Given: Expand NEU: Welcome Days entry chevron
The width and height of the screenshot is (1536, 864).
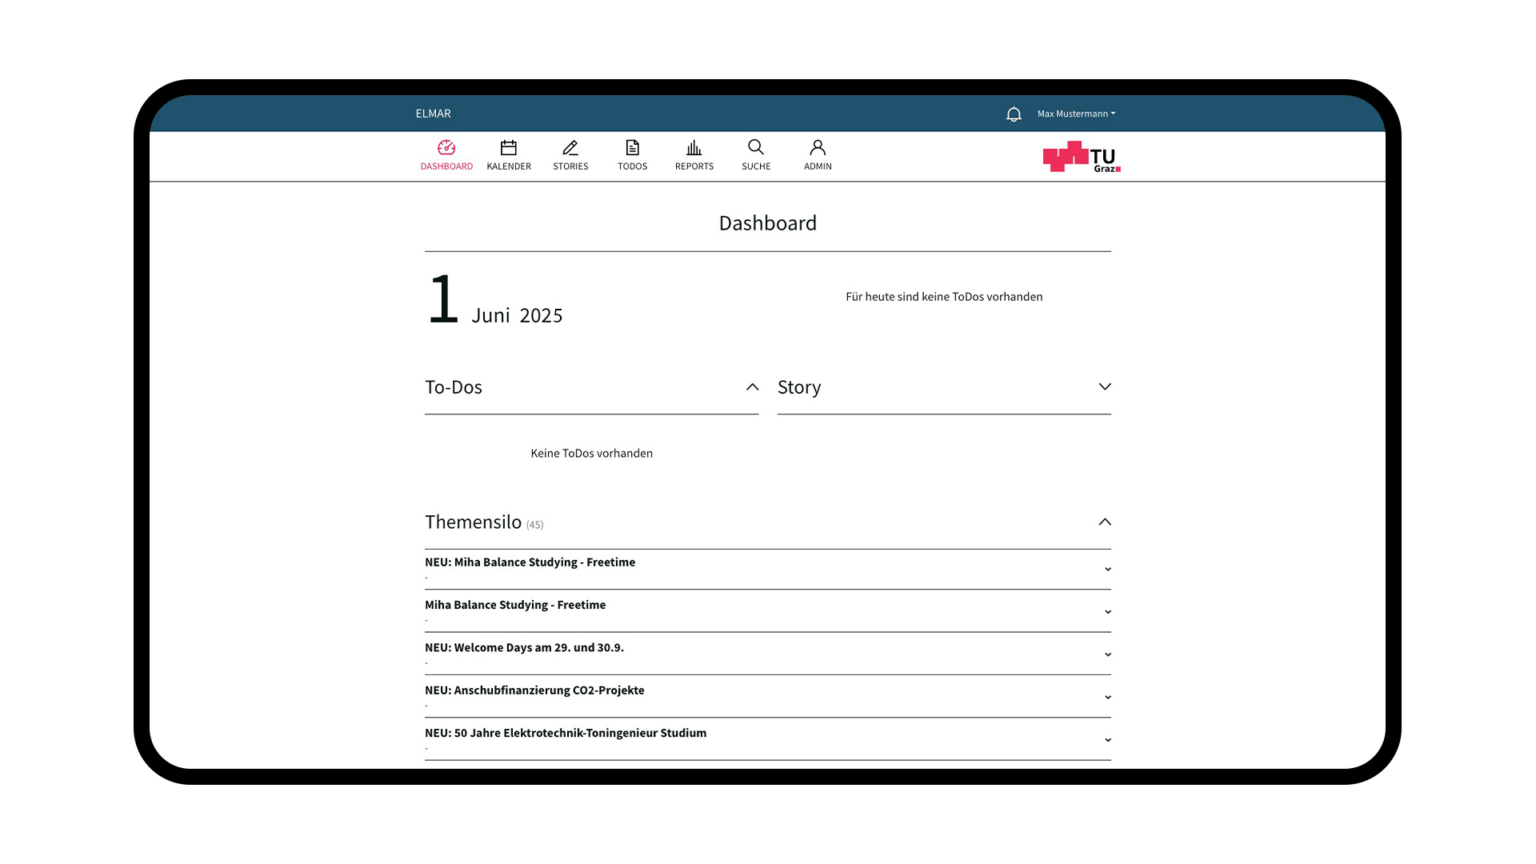Looking at the screenshot, I should click(1107, 655).
